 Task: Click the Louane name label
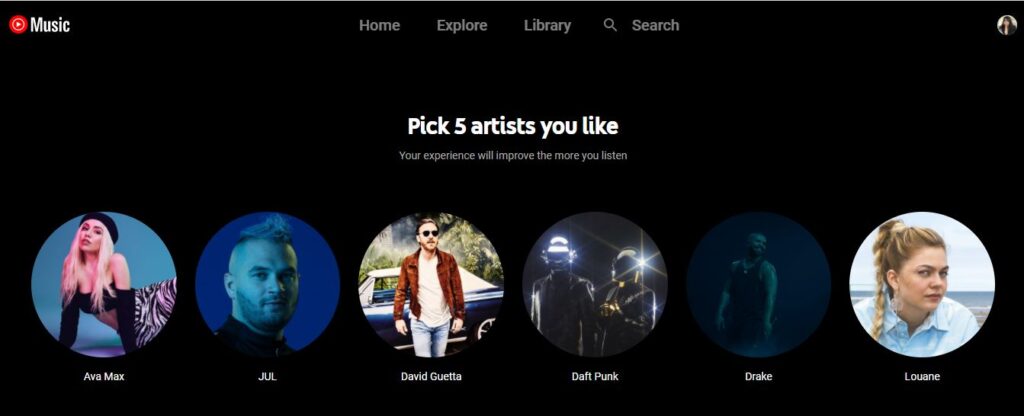click(922, 377)
